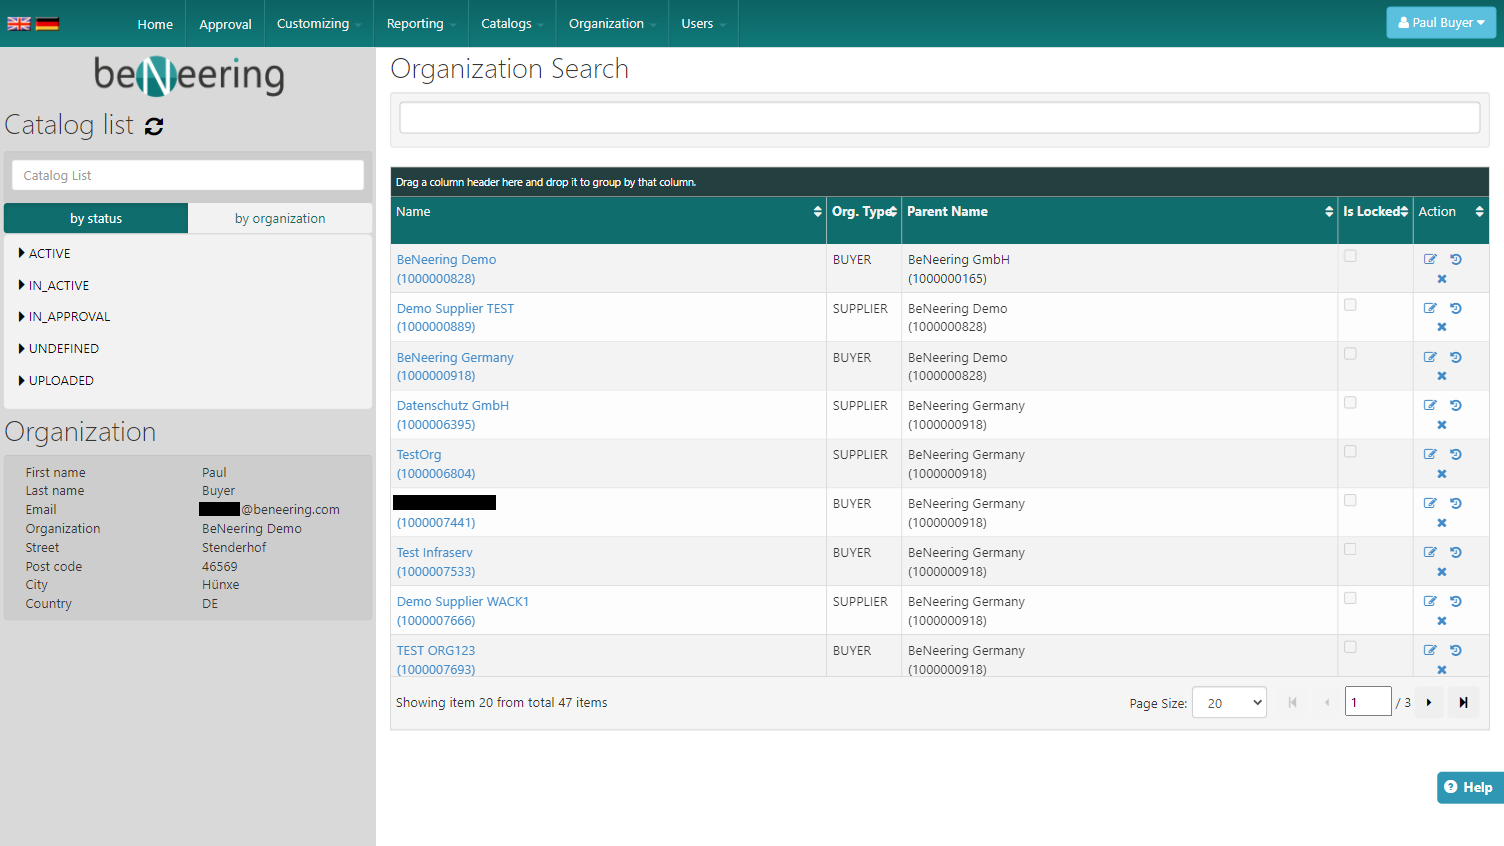Click the refresh icon beside Catalog list
This screenshot has height=846, width=1504.
tap(154, 126)
